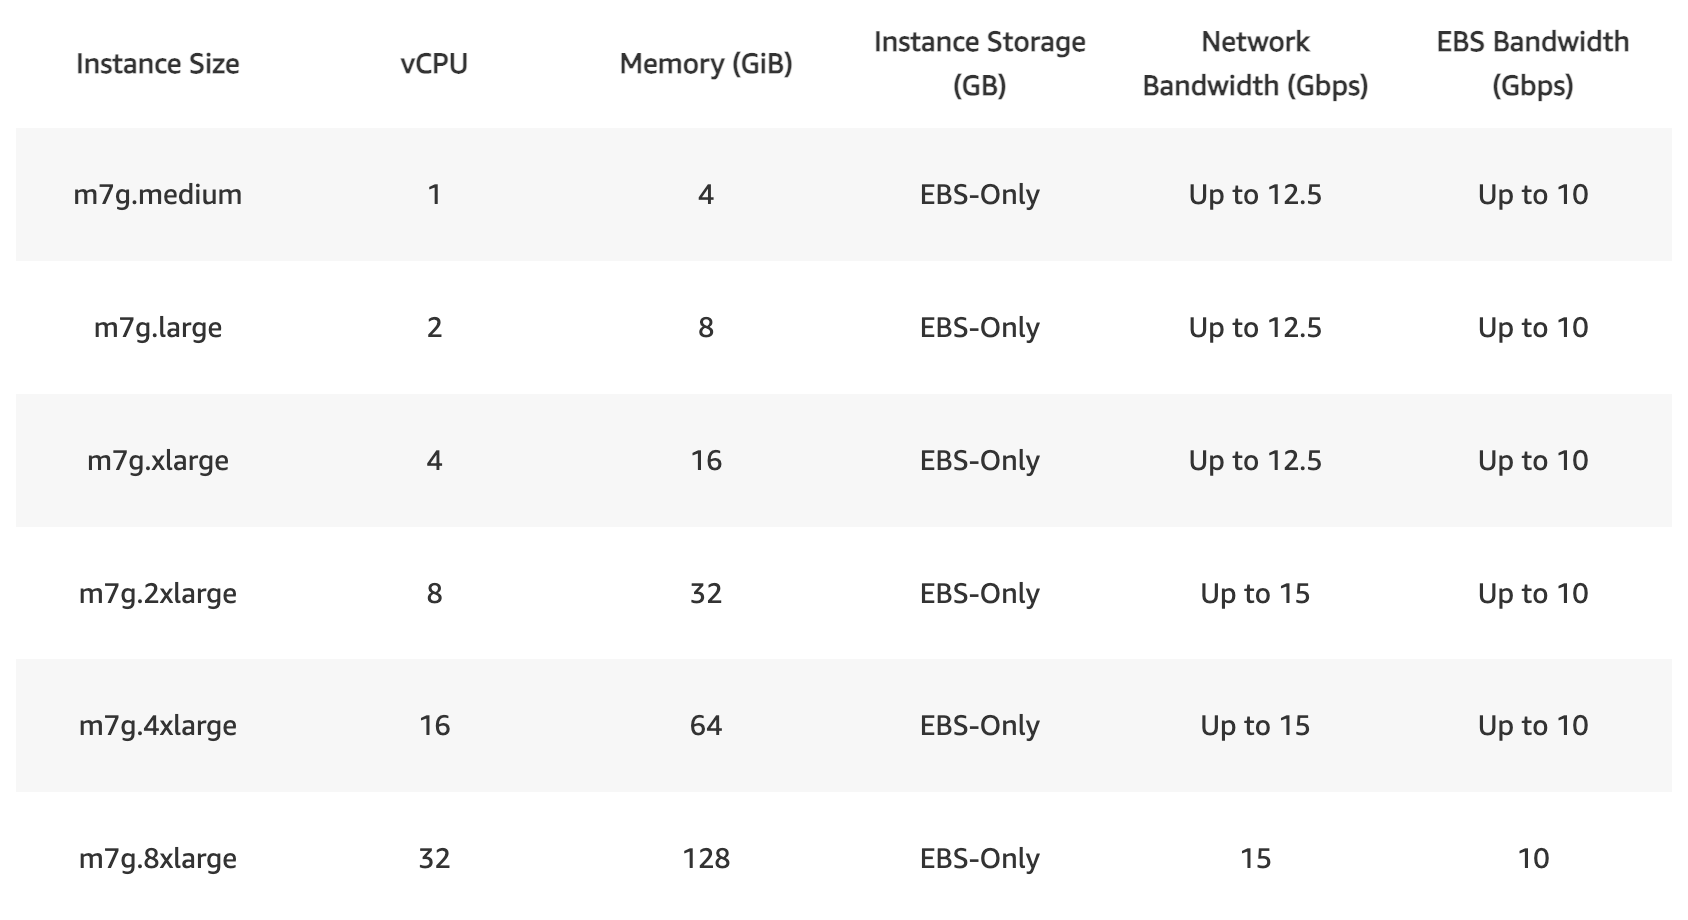Select the m7g.8xlarge instance cell

click(158, 858)
